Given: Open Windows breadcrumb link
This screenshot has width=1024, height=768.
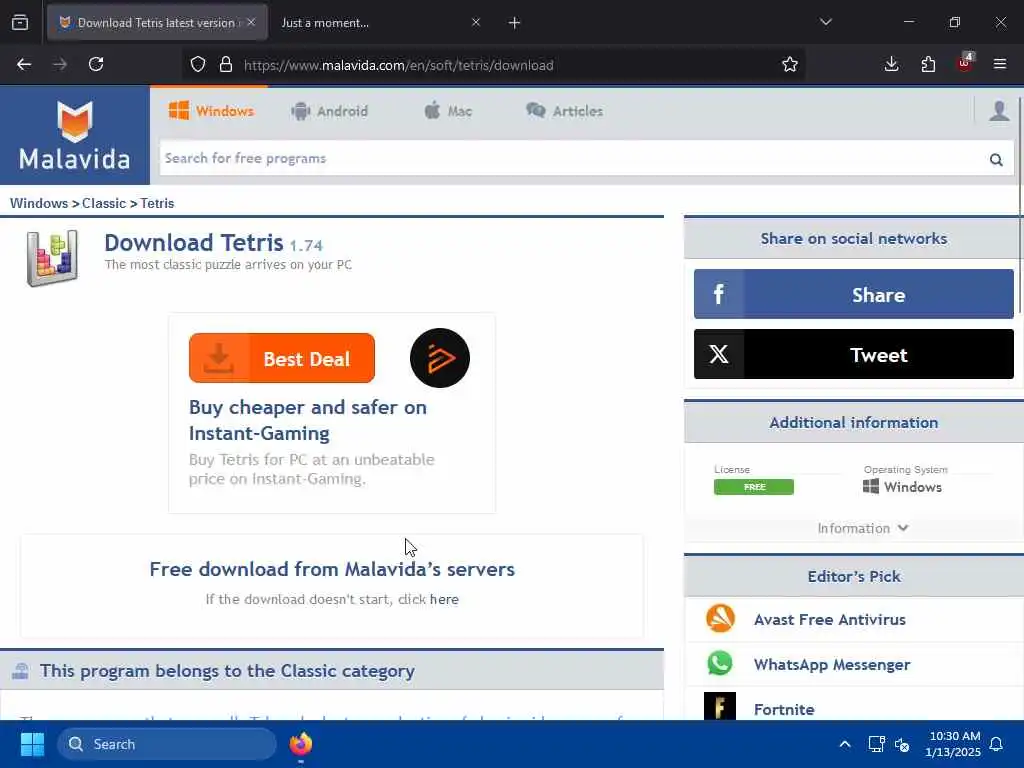Looking at the screenshot, I should [39, 203].
